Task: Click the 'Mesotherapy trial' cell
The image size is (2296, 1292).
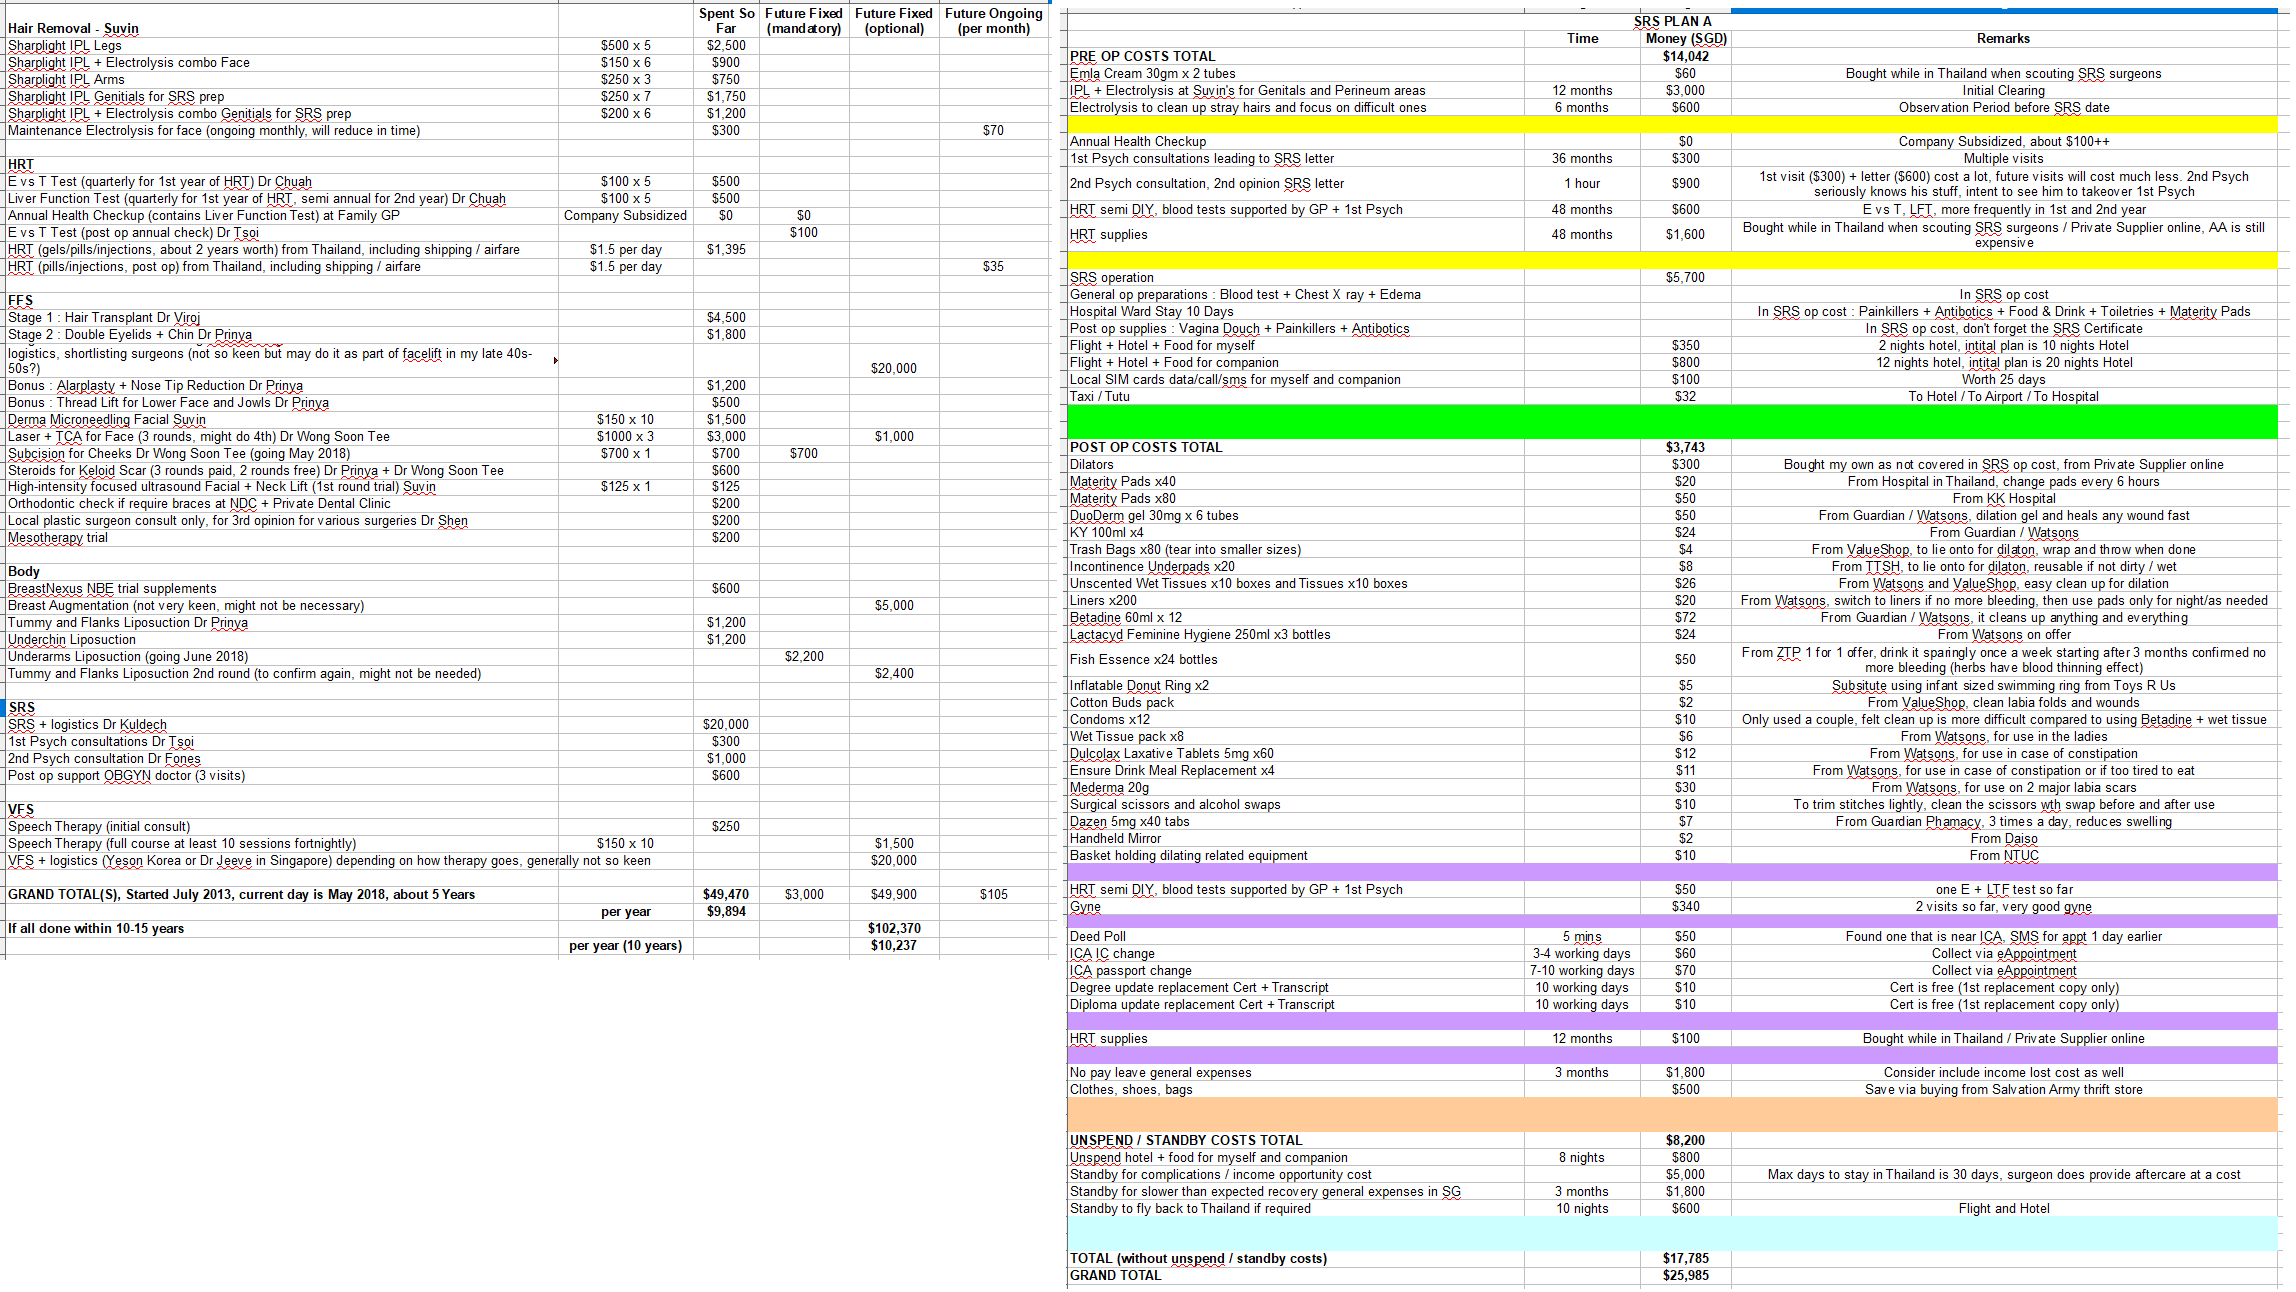Action: (57, 537)
